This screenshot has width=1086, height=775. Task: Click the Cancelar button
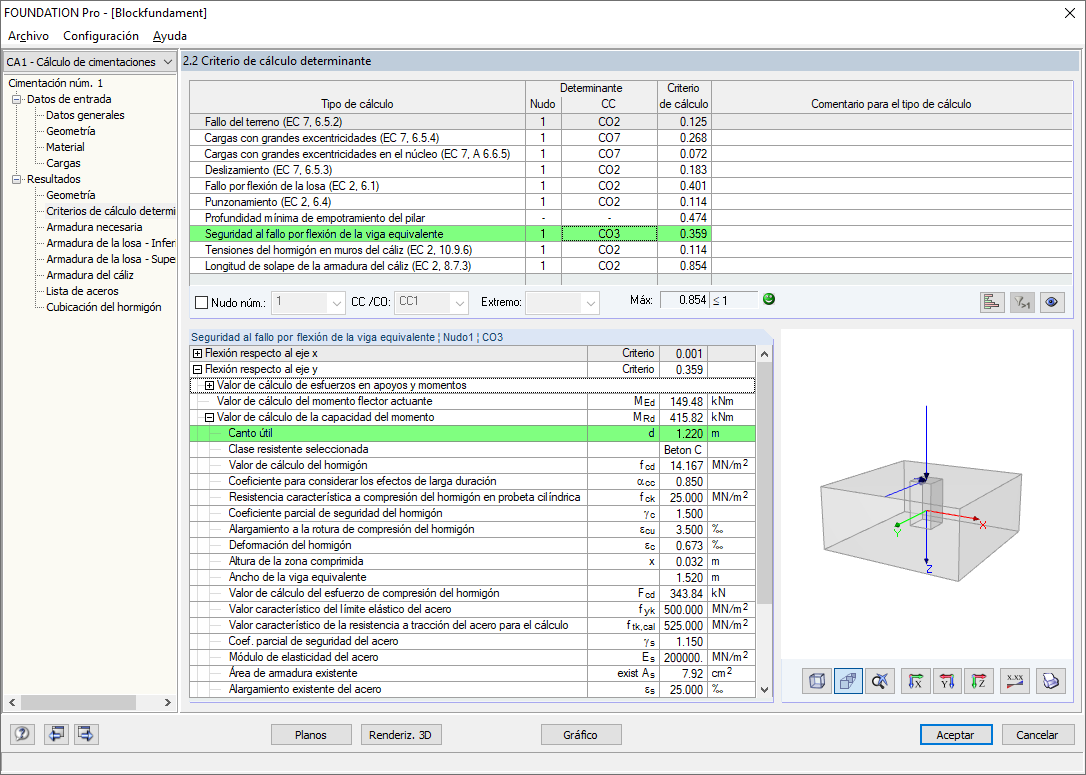tap(1038, 735)
